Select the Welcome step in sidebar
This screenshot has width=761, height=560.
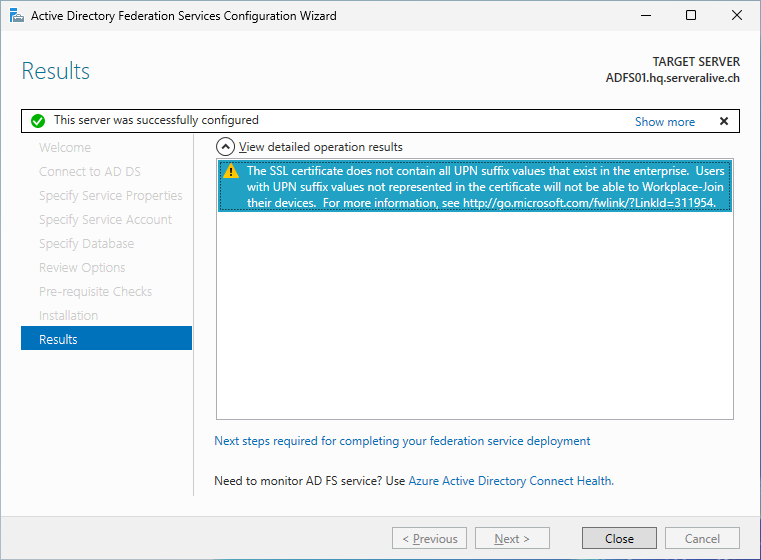(x=65, y=148)
